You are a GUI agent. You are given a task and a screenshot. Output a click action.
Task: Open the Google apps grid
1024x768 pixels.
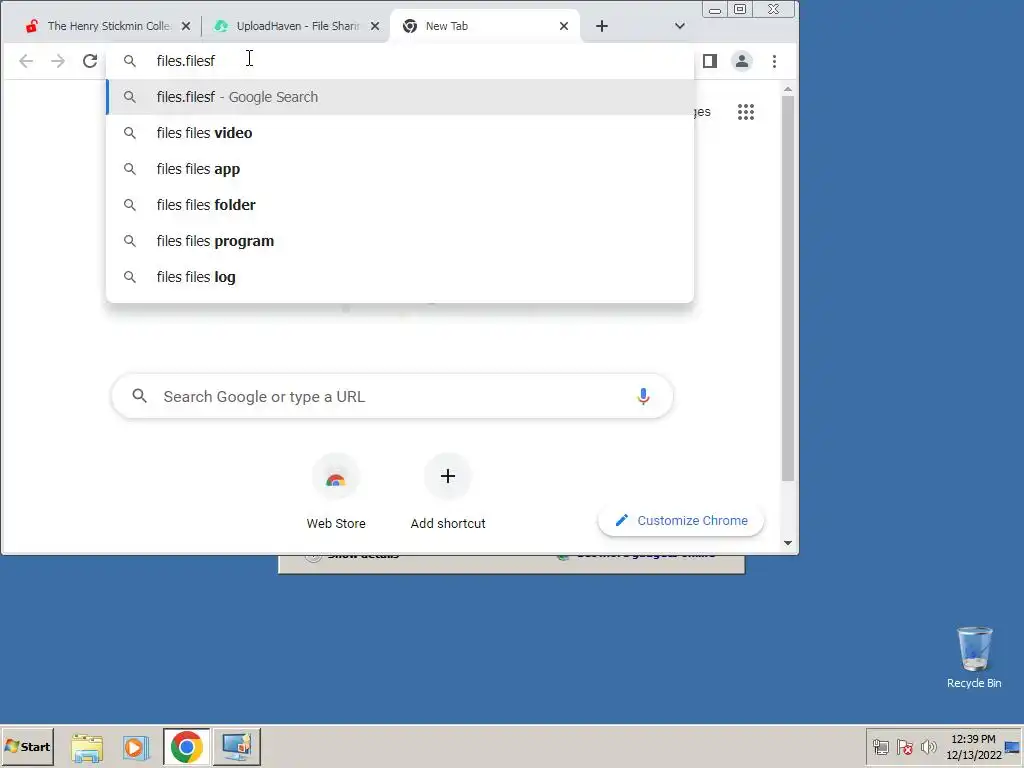(x=746, y=112)
